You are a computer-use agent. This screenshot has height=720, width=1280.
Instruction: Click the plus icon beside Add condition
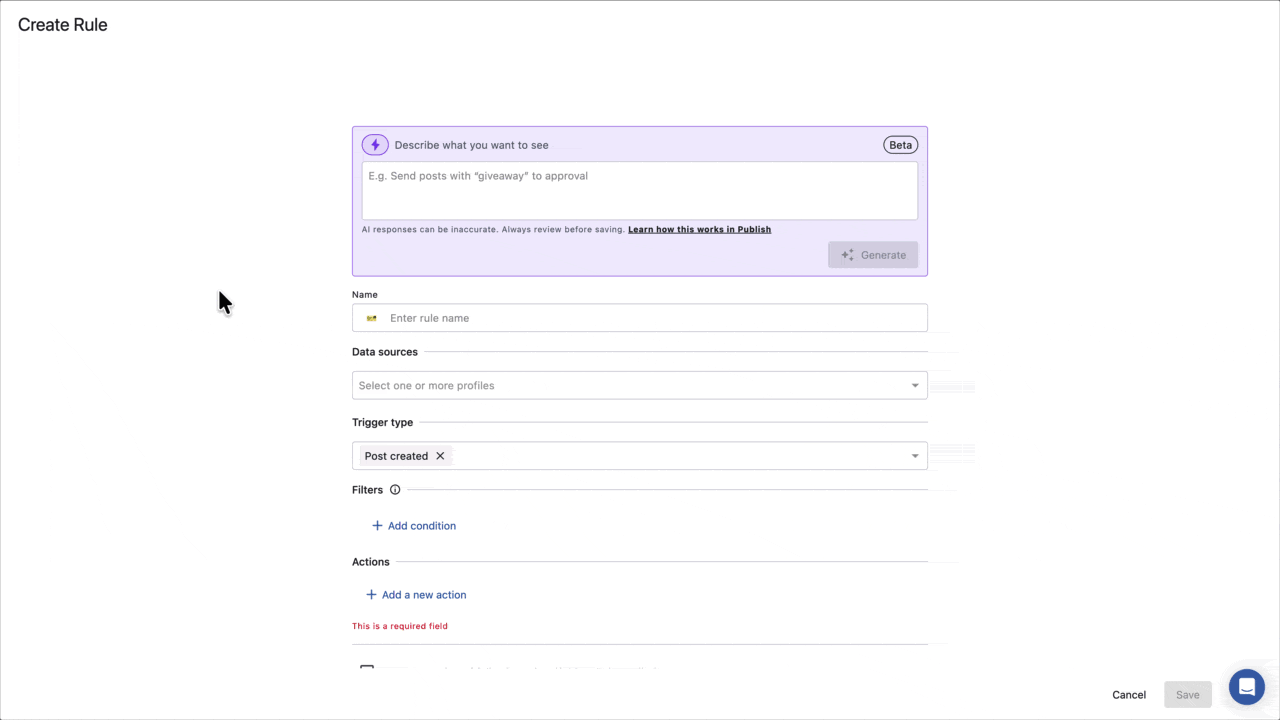(x=377, y=526)
